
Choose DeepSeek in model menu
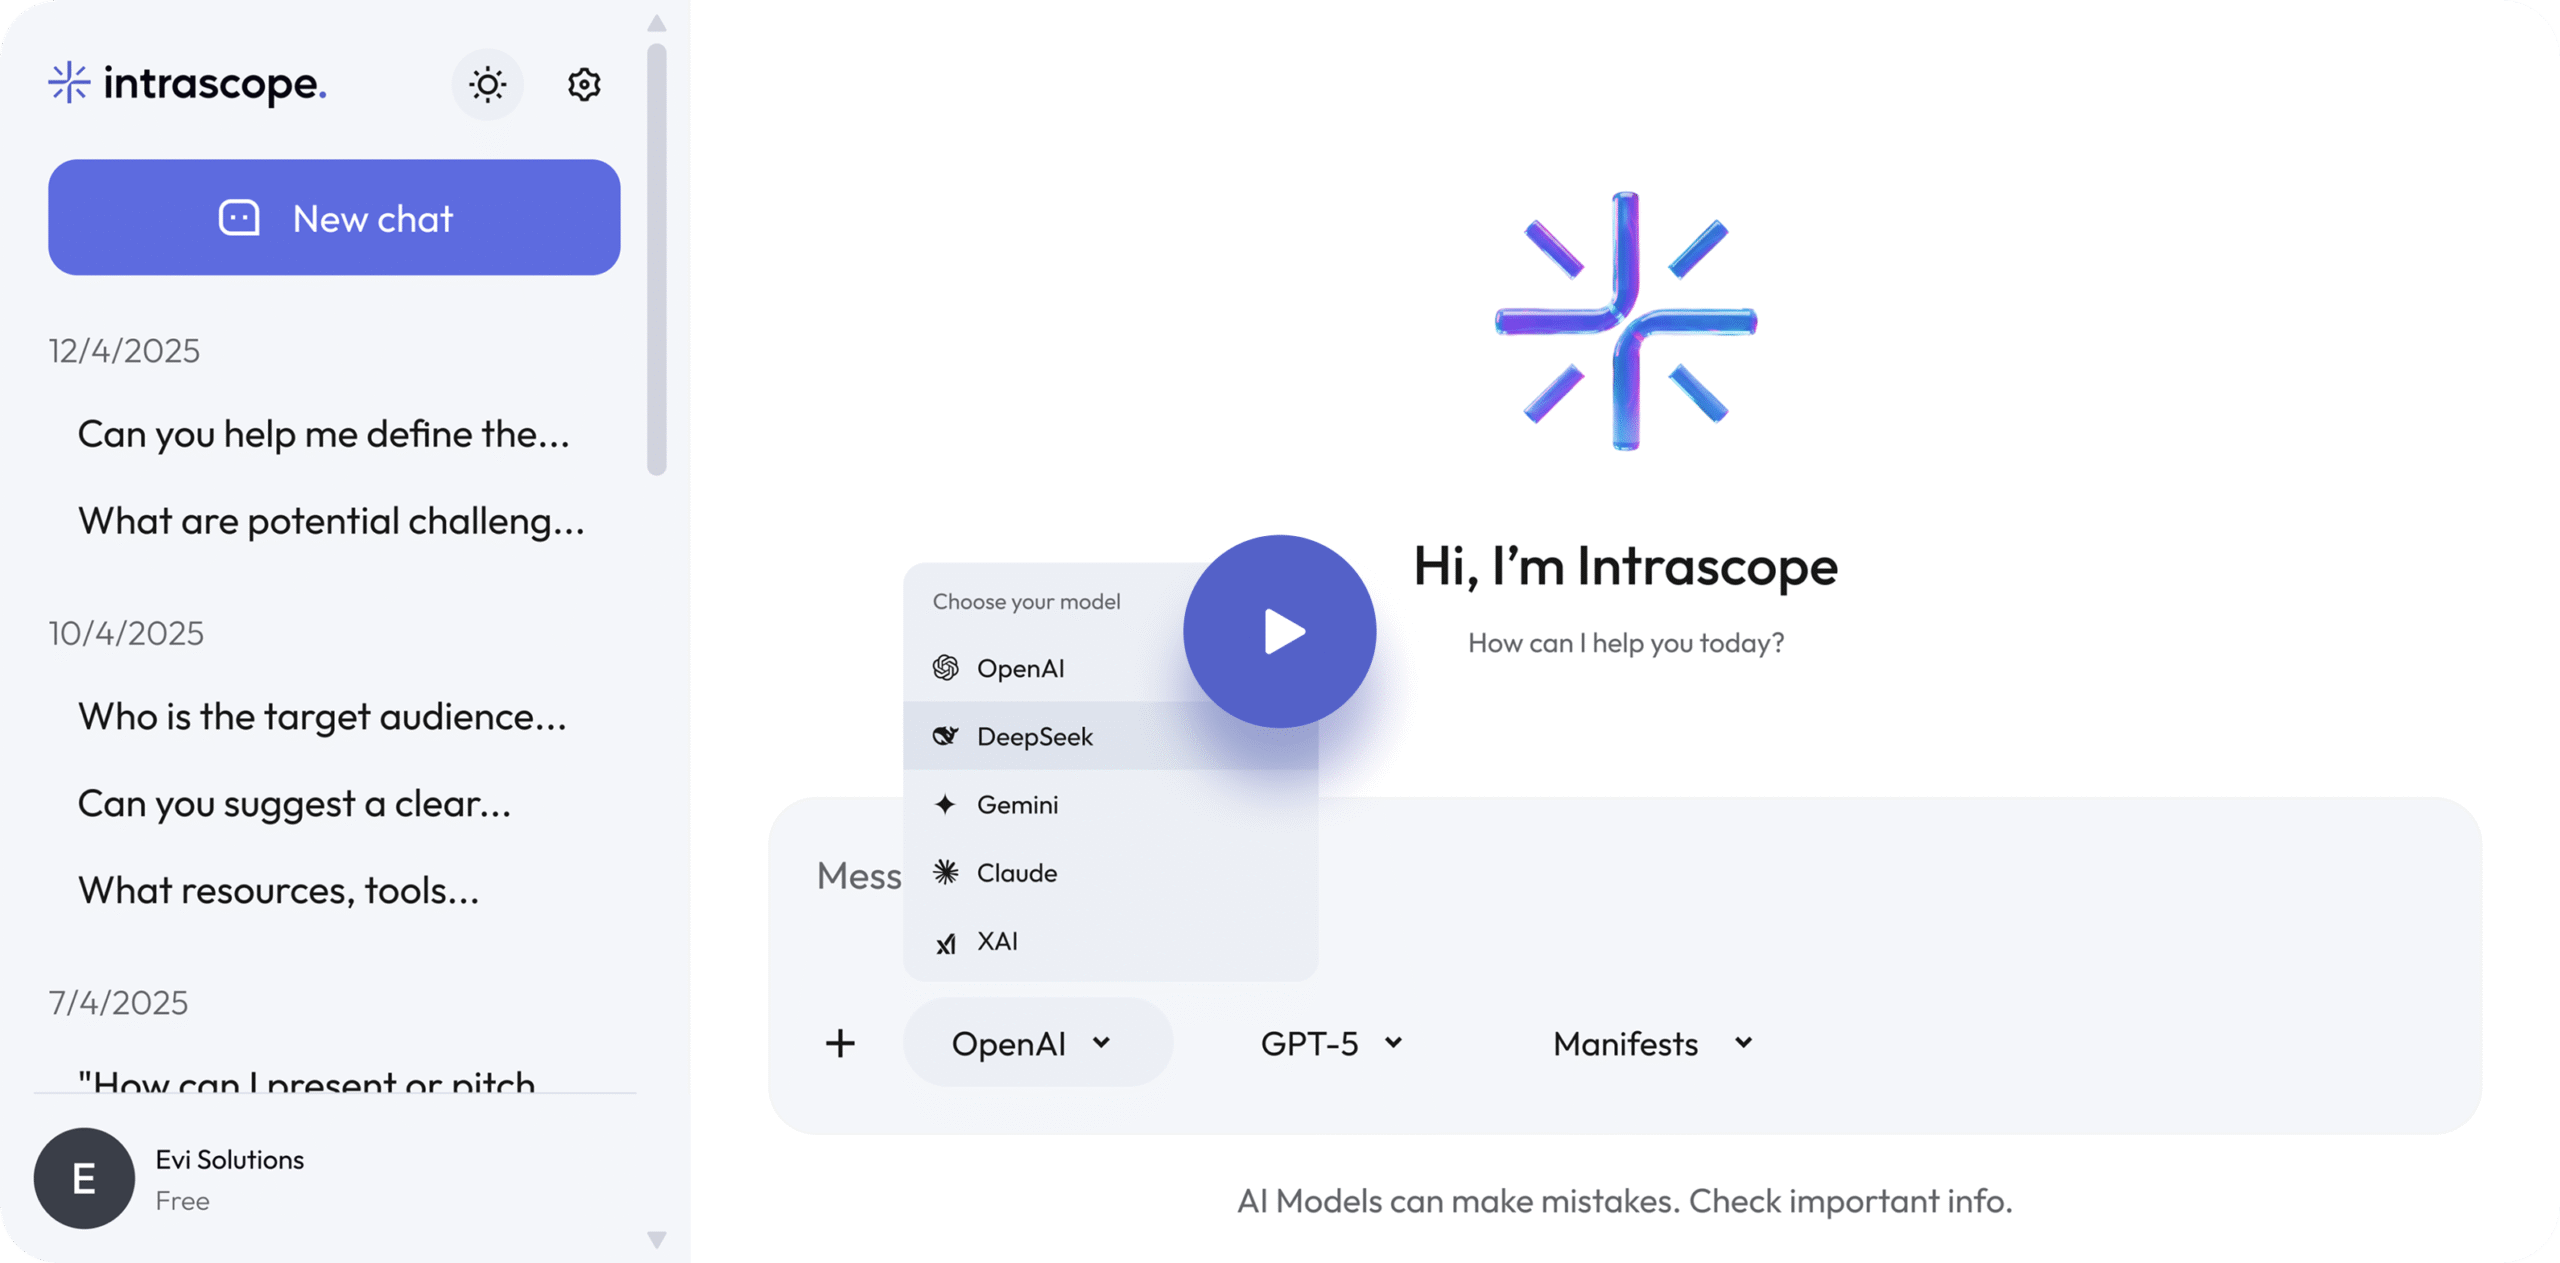pos(1033,736)
